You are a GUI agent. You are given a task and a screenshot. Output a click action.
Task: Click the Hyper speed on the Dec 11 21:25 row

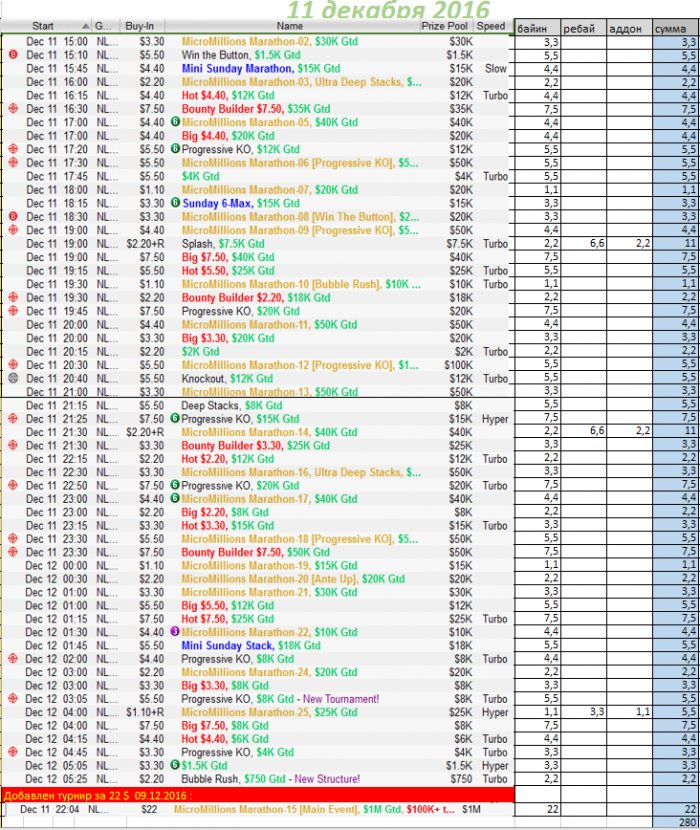coord(495,419)
